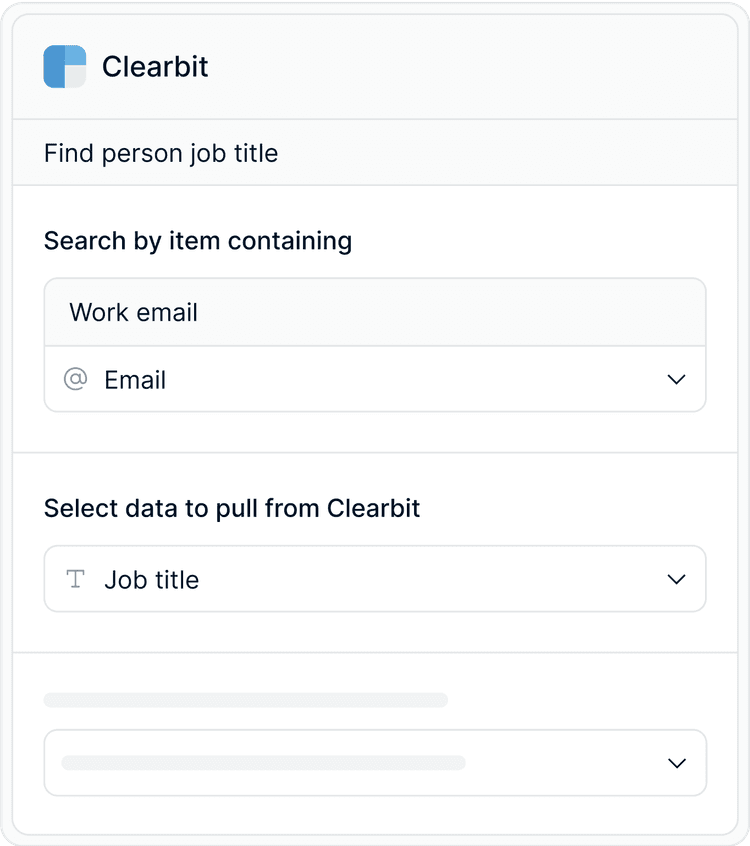Select the Find person job title header

point(375,153)
